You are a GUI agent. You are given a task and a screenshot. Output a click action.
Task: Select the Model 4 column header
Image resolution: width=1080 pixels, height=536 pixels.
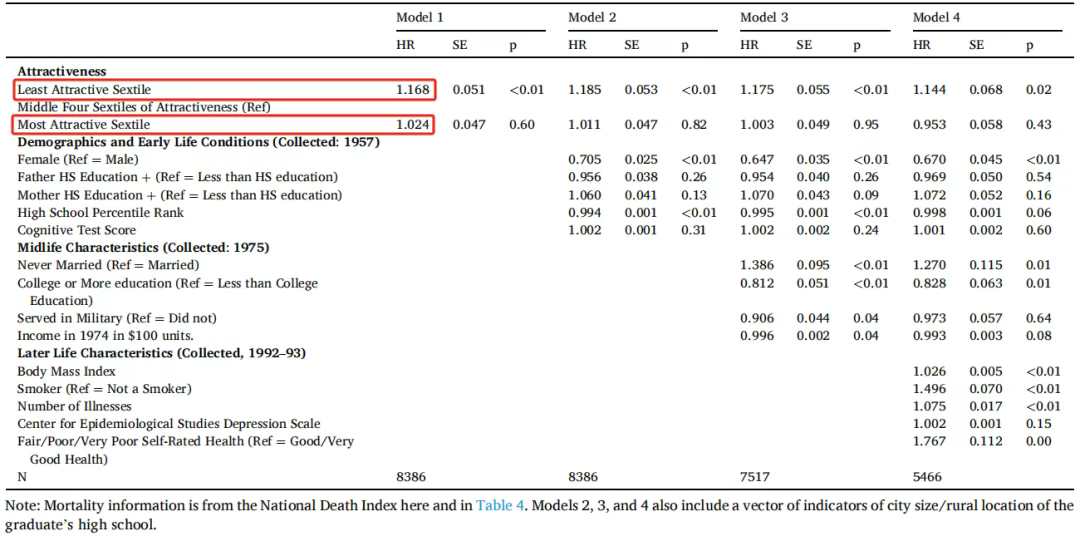(937, 17)
